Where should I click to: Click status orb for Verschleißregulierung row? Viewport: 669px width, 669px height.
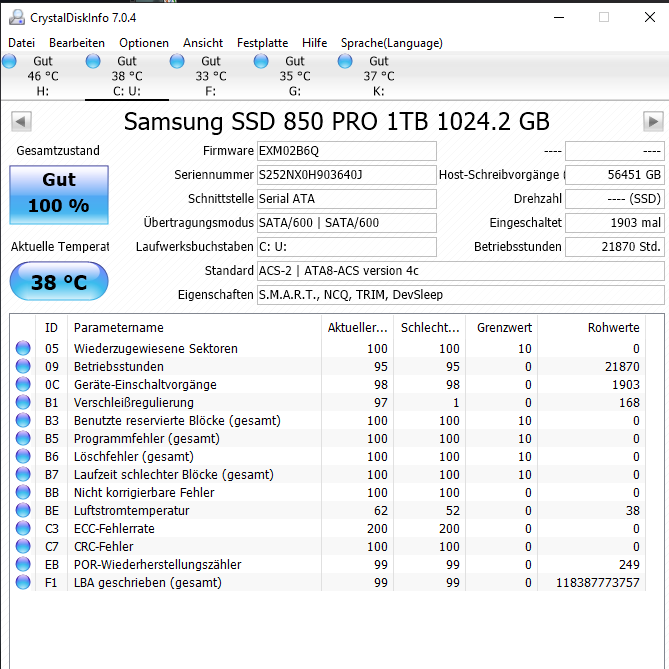pos(23,402)
